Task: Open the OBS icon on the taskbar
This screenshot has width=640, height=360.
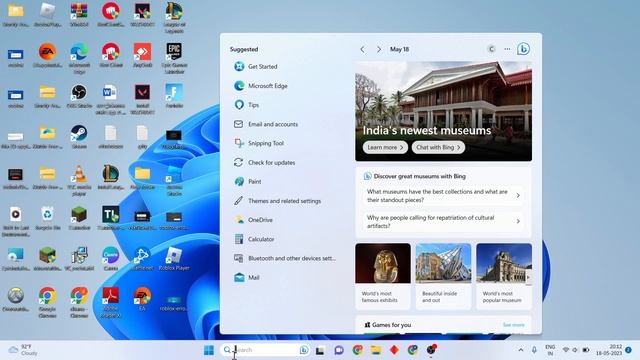Action: [x=431, y=350]
